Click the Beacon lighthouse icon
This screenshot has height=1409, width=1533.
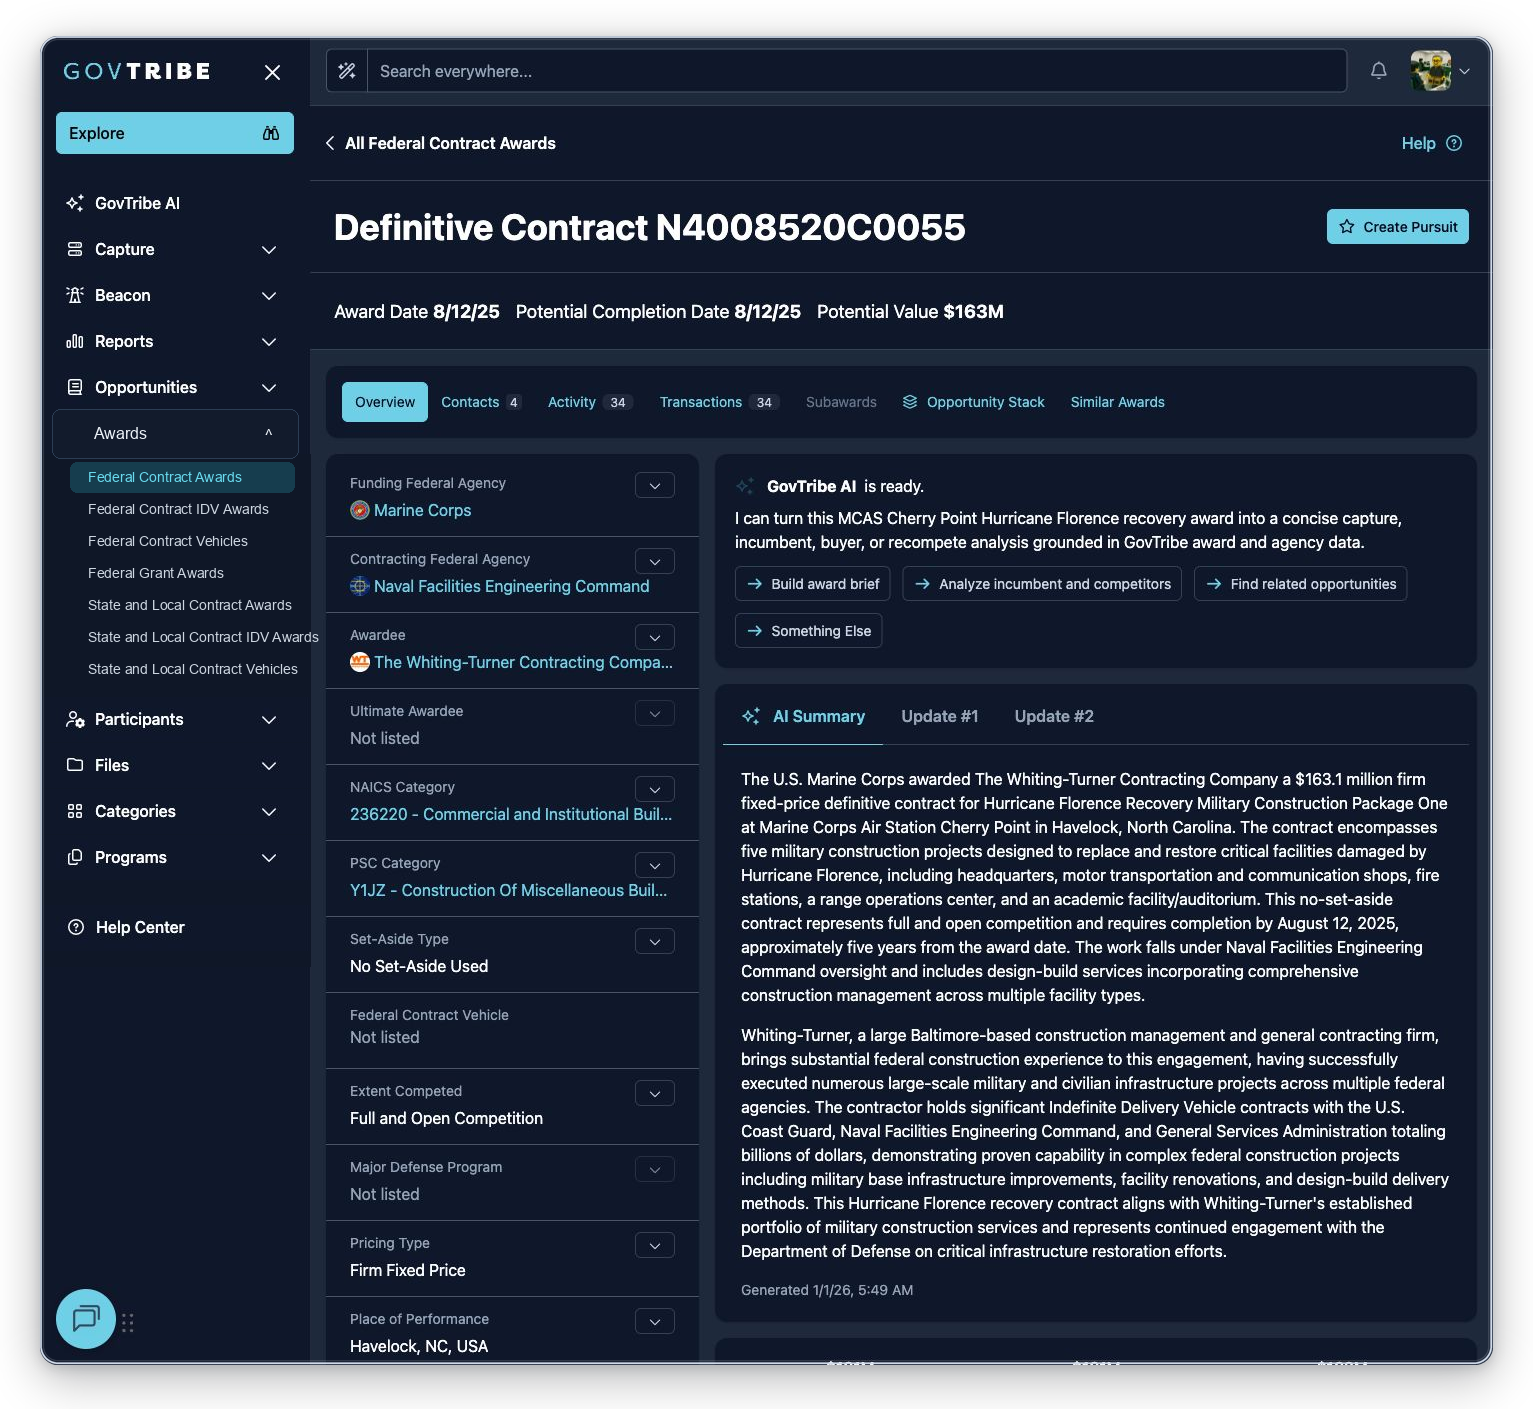coord(75,295)
